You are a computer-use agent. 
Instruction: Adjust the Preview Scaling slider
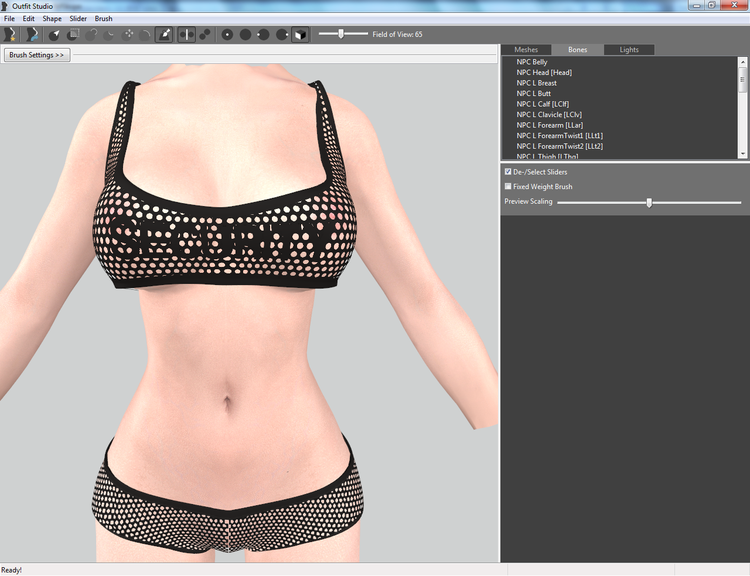click(649, 202)
